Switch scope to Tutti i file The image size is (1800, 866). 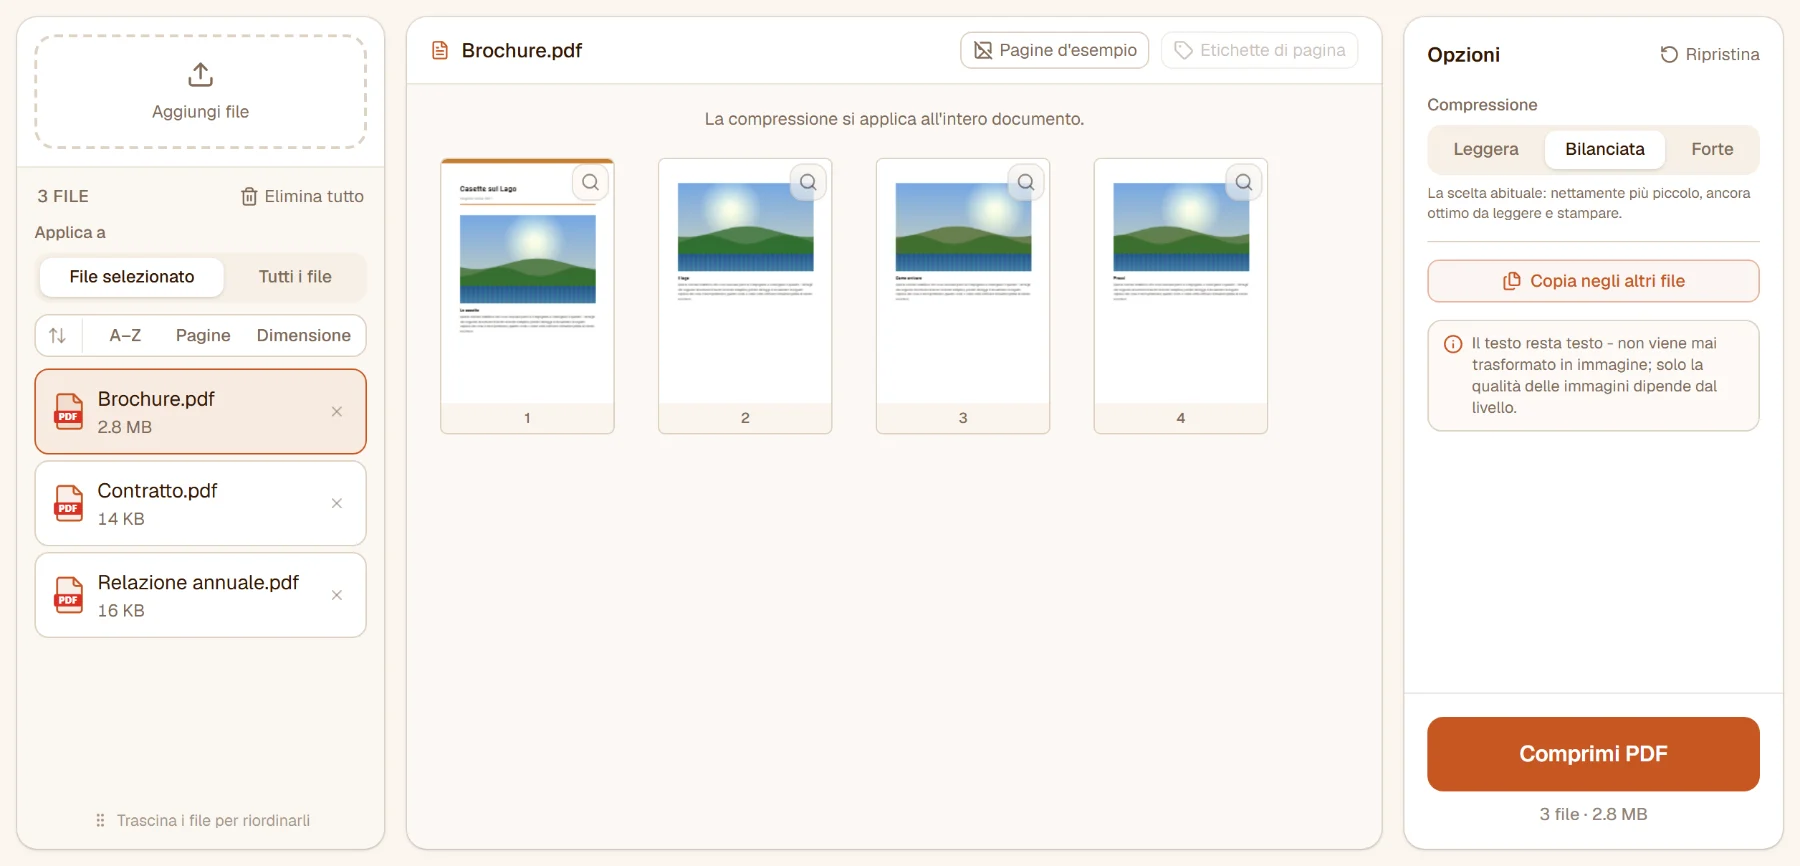pos(295,277)
